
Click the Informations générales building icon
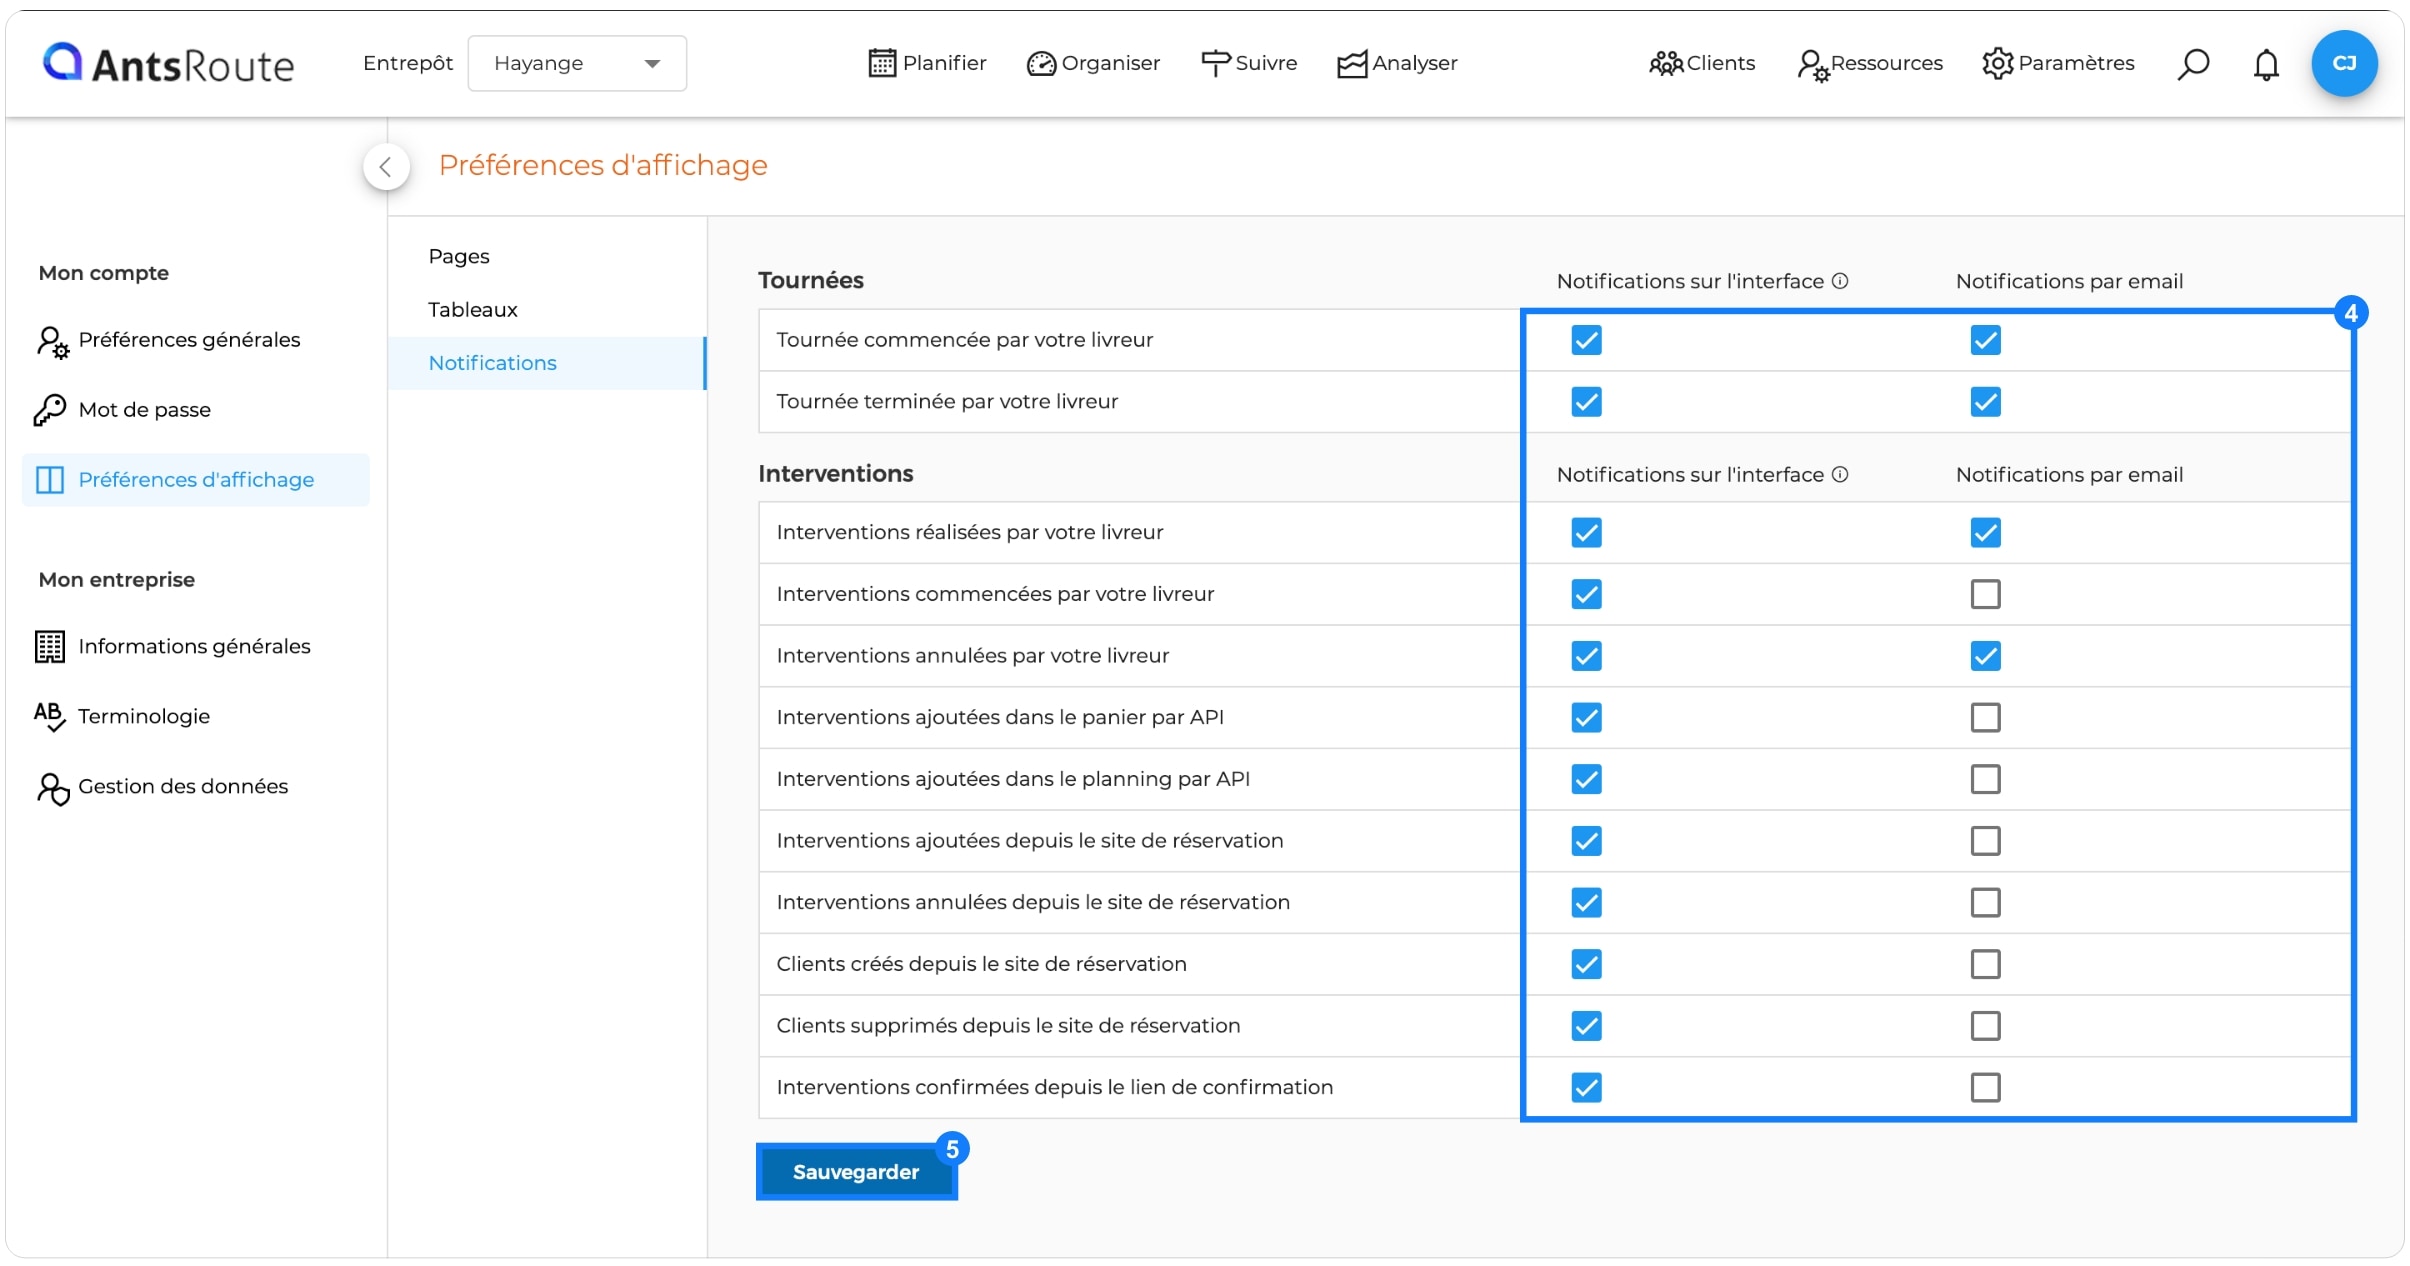[x=50, y=647]
